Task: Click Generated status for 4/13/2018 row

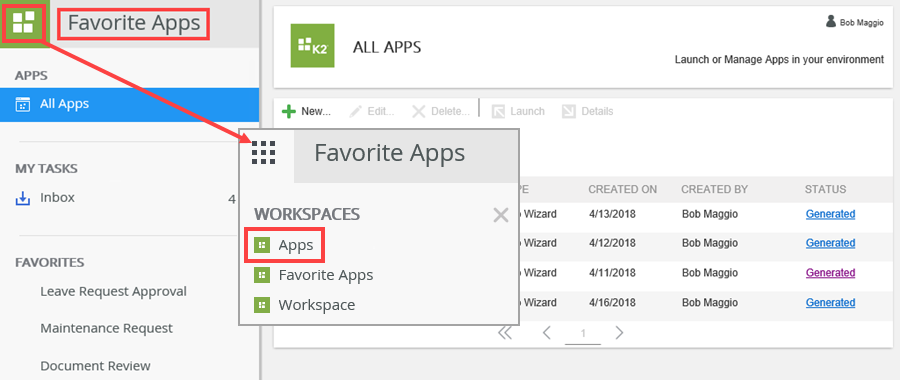Action: click(x=830, y=214)
